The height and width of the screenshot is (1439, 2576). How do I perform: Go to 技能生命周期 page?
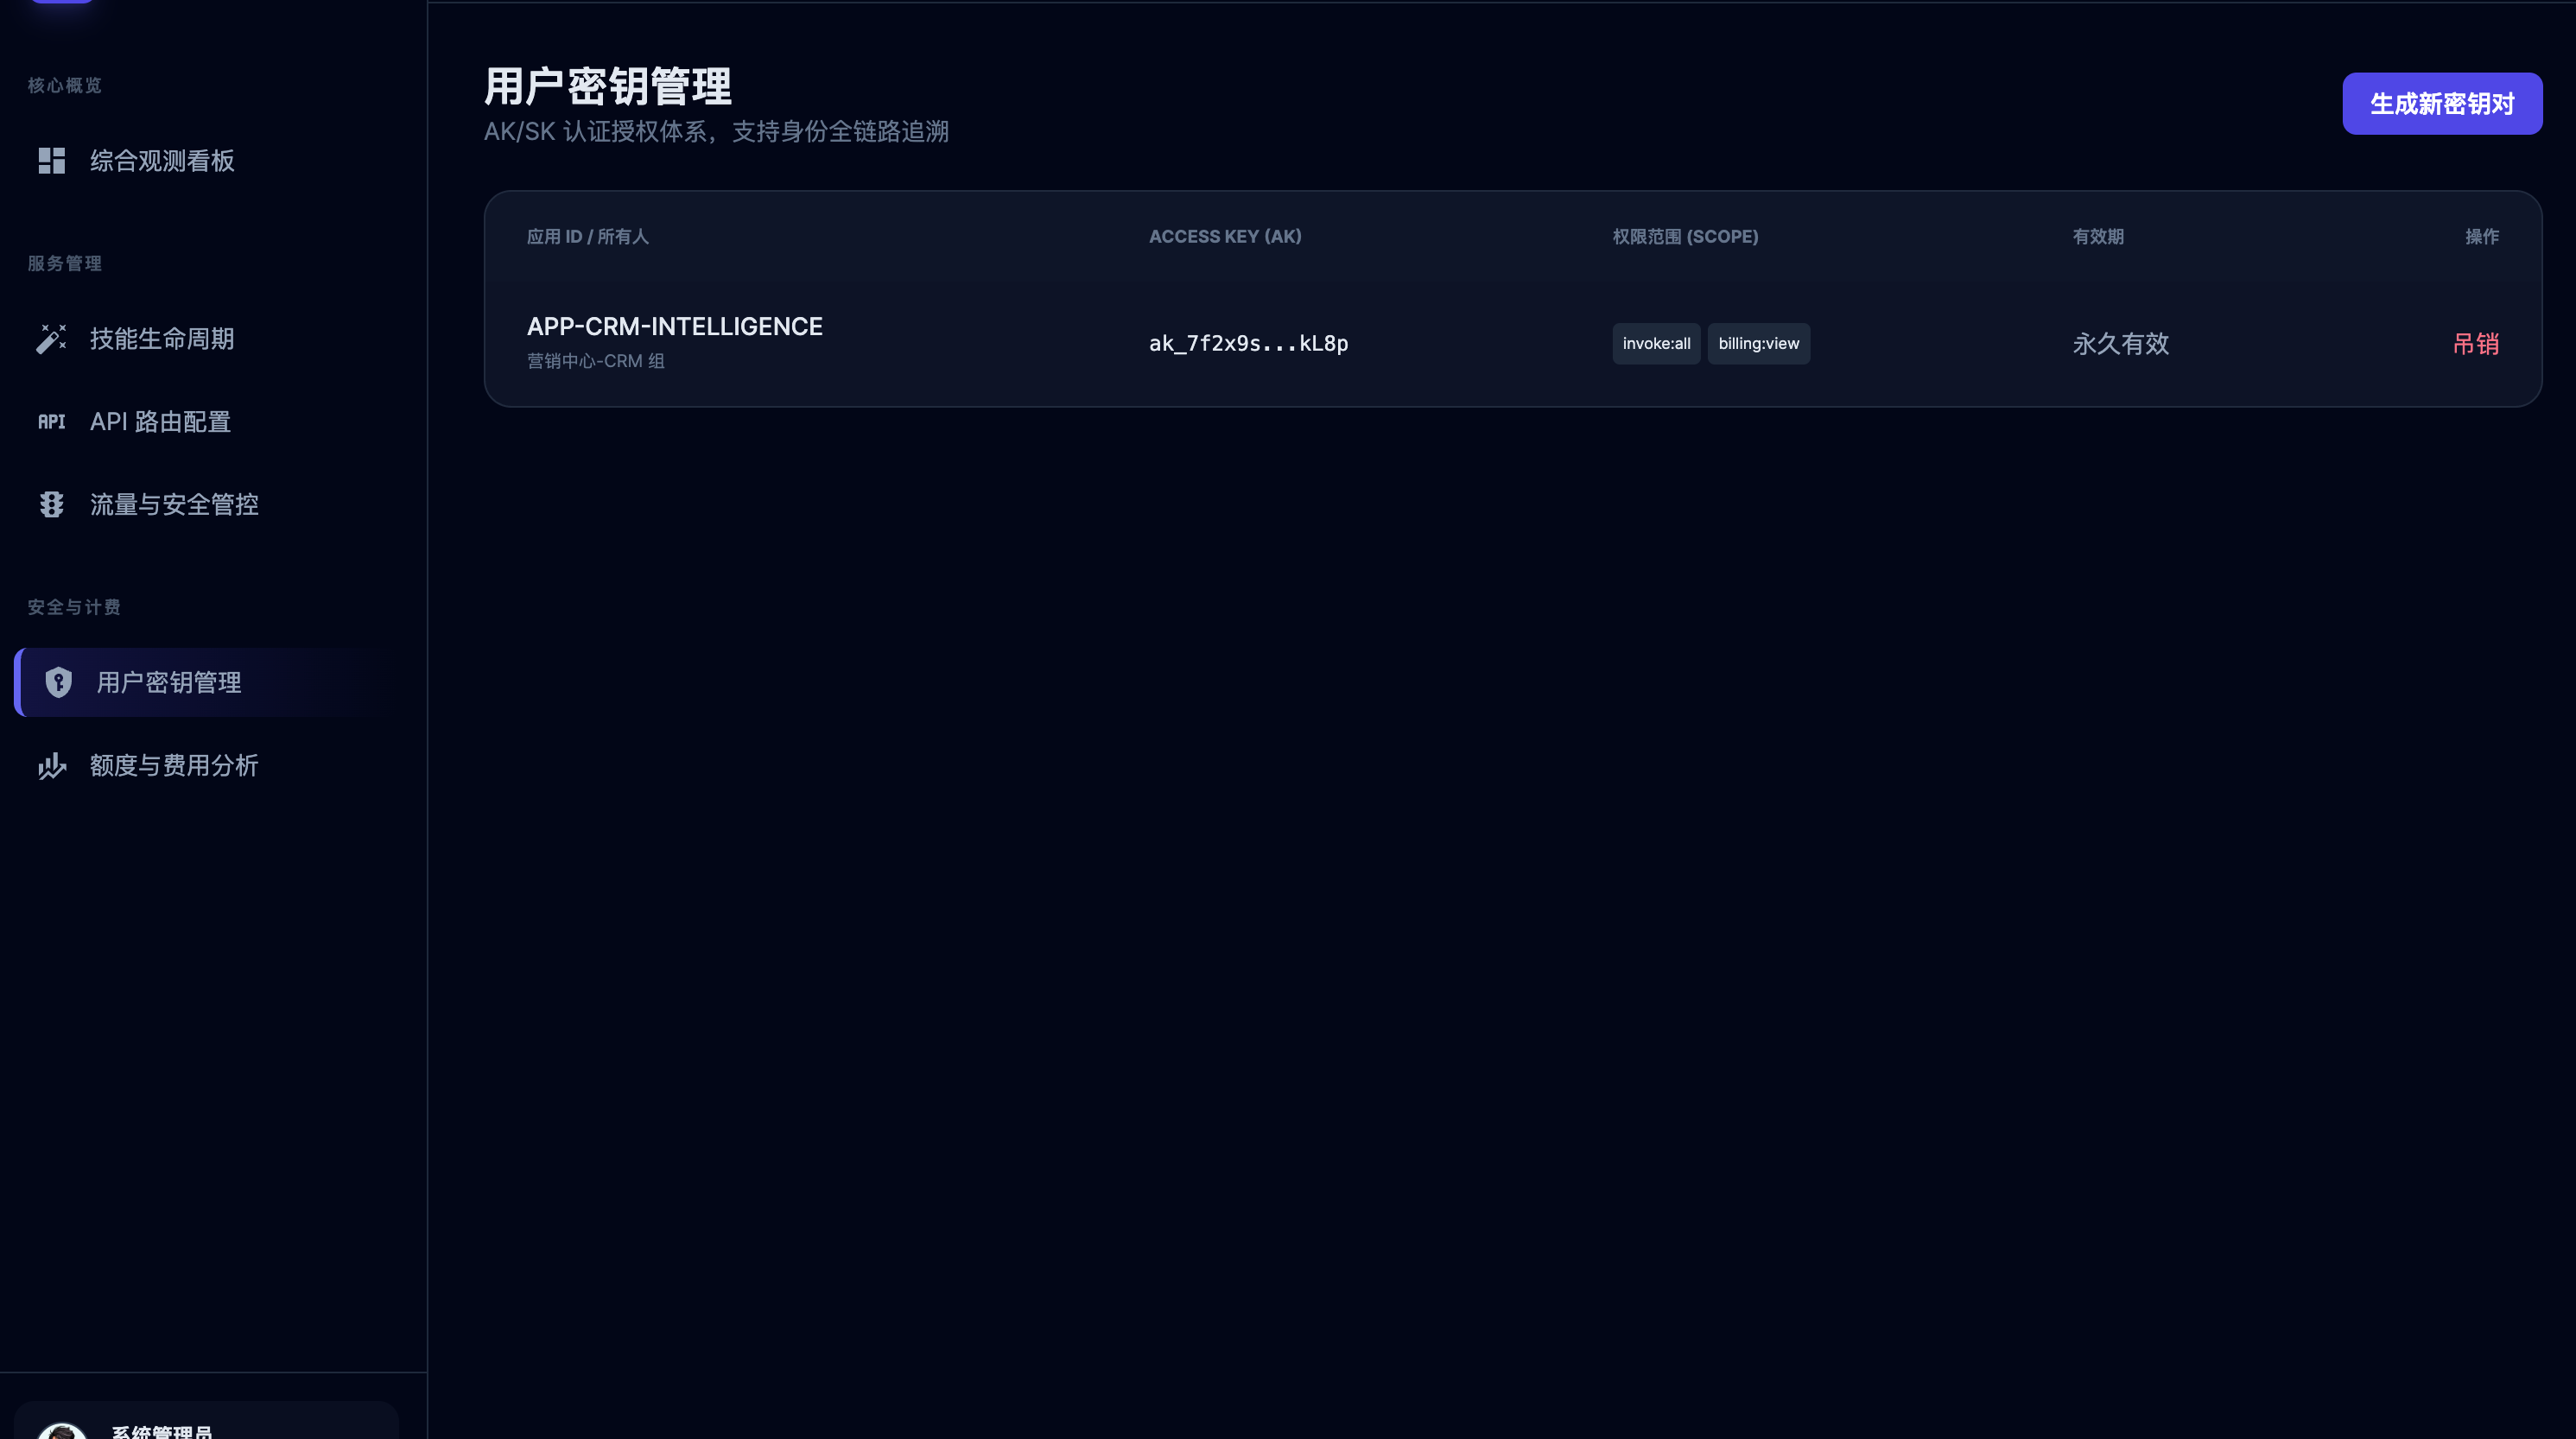point(161,339)
